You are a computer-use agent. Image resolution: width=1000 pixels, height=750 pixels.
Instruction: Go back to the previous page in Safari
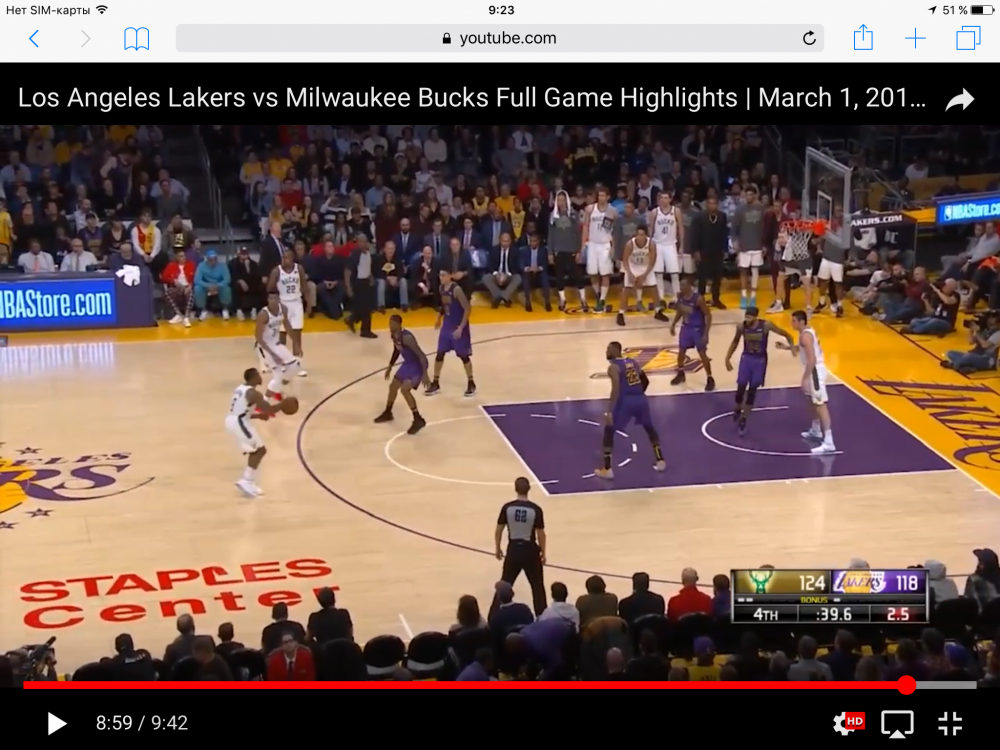pos(34,39)
